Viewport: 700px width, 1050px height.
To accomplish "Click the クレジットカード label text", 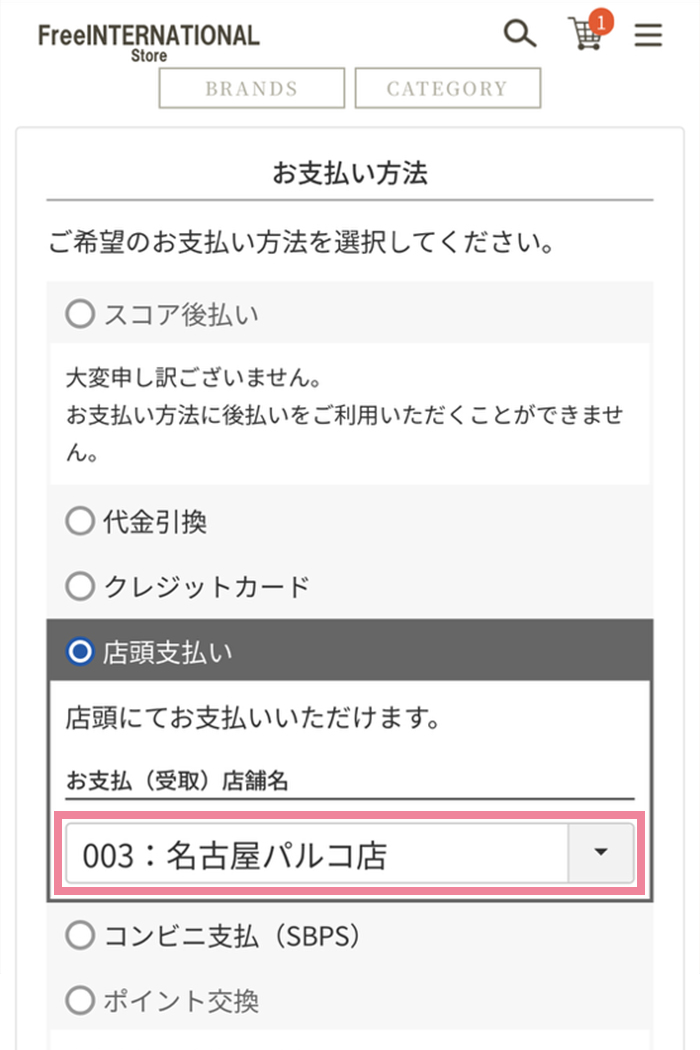I will (x=207, y=586).
